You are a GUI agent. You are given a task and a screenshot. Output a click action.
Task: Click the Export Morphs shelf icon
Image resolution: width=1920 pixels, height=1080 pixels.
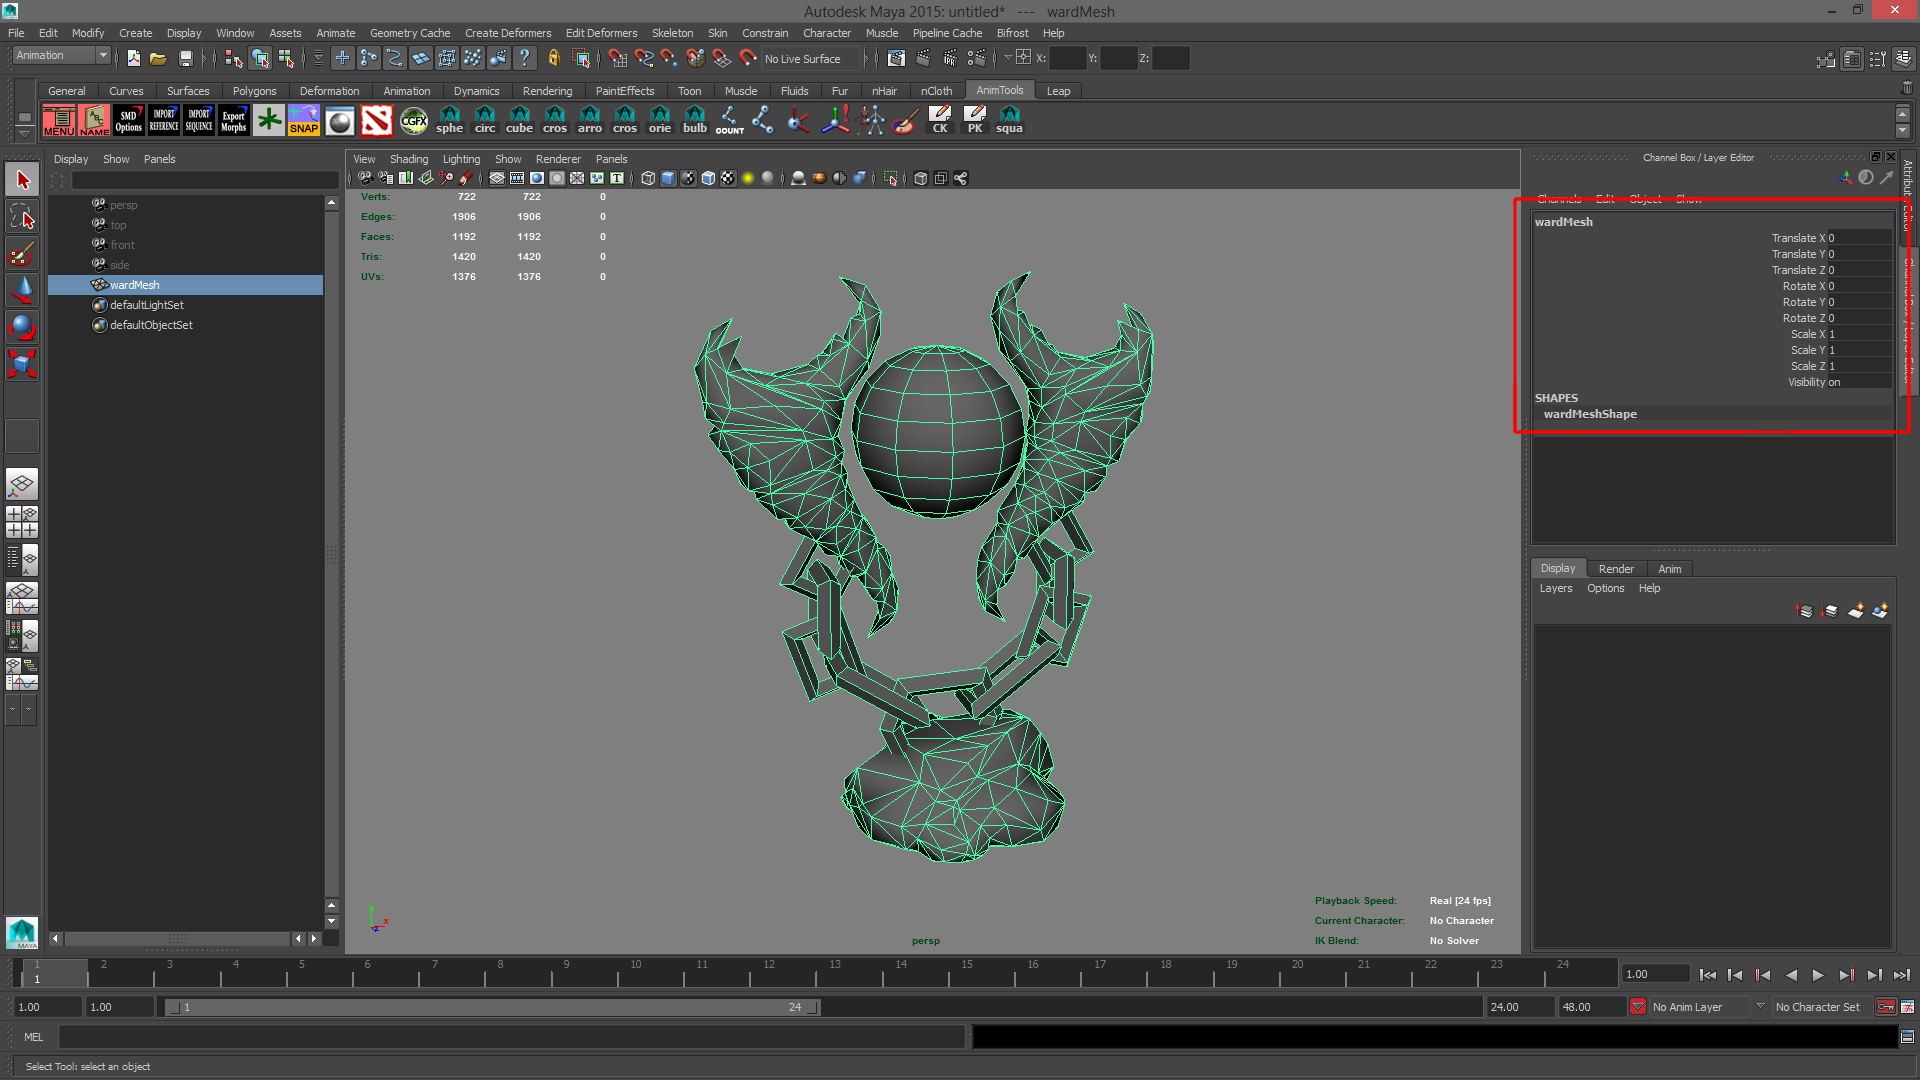(233, 121)
